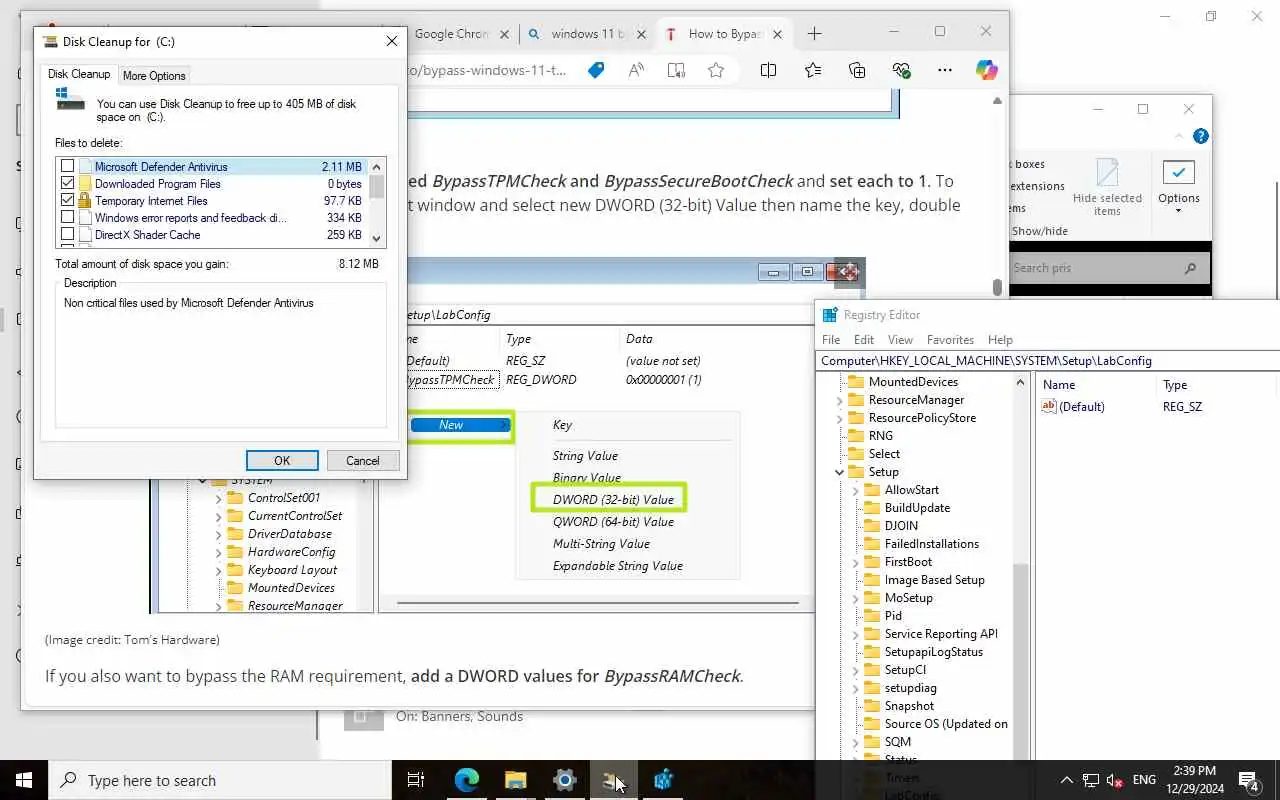Open the Windows Start menu
The height and width of the screenshot is (800, 1280).
(x=24, y=780)
